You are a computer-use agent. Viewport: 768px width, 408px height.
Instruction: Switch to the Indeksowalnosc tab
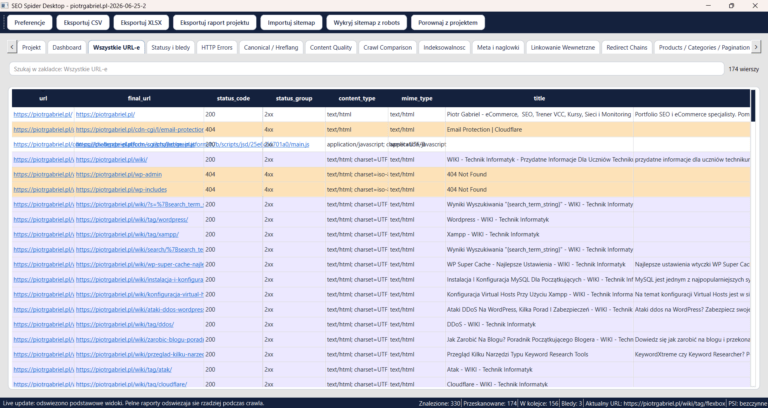pyautogui.click(x=444, y=48)
